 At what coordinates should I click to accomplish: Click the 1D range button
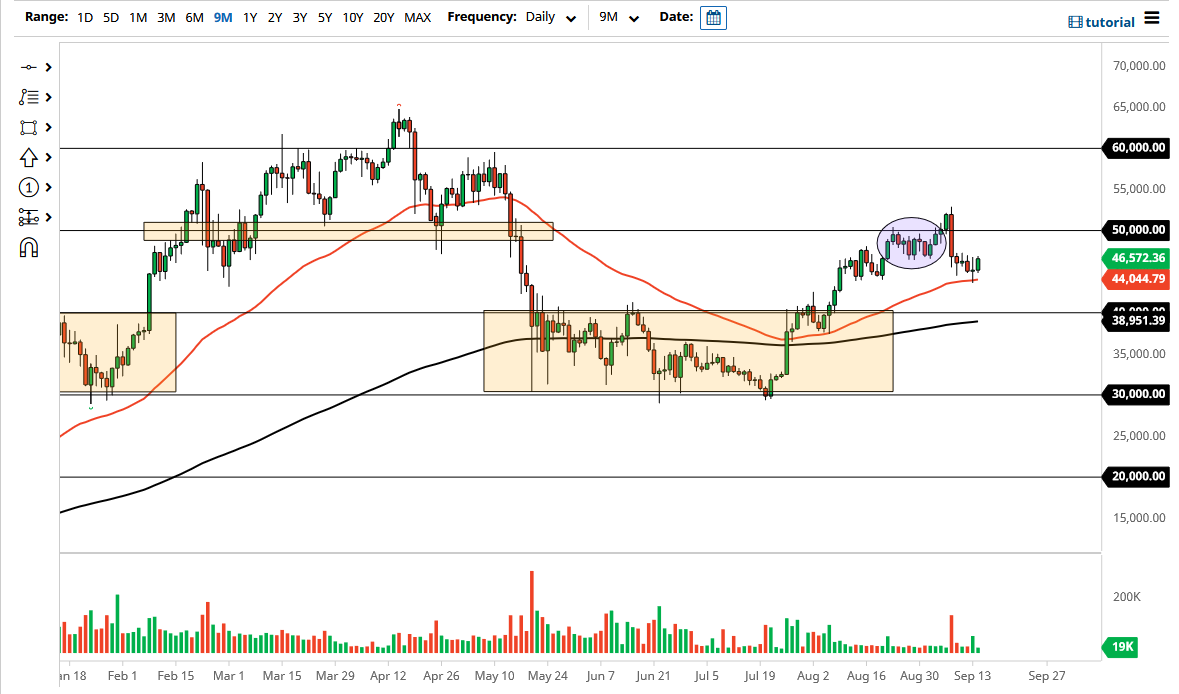point(85,17)
